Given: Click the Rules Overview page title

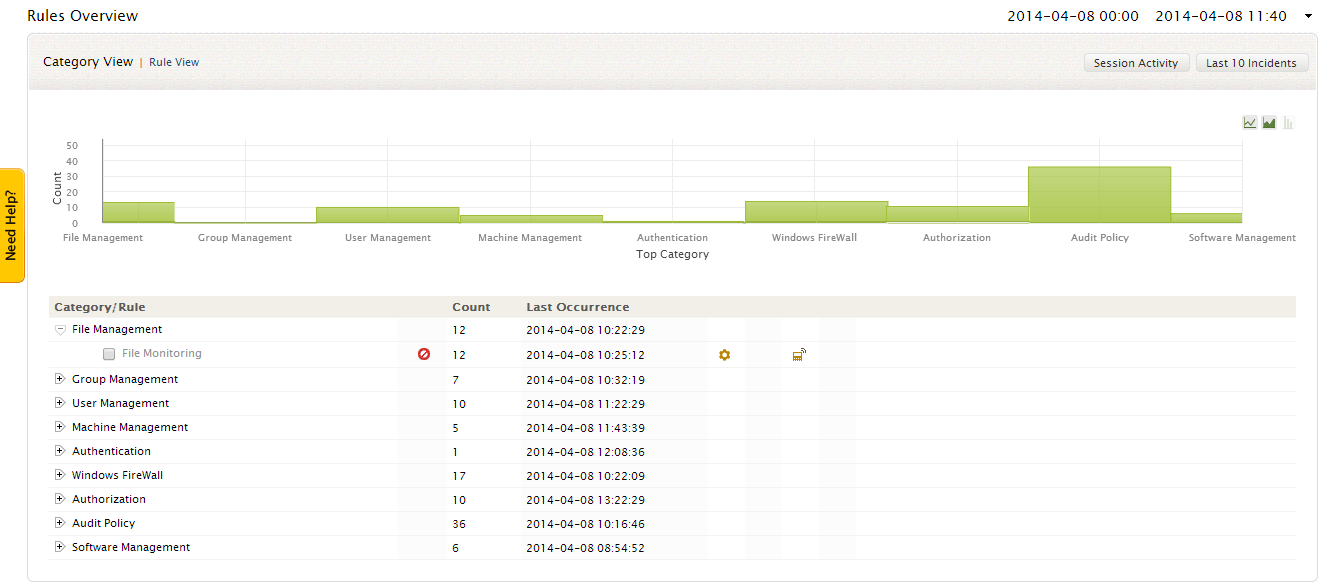Looking at the screenshot, I should [83, 16].
